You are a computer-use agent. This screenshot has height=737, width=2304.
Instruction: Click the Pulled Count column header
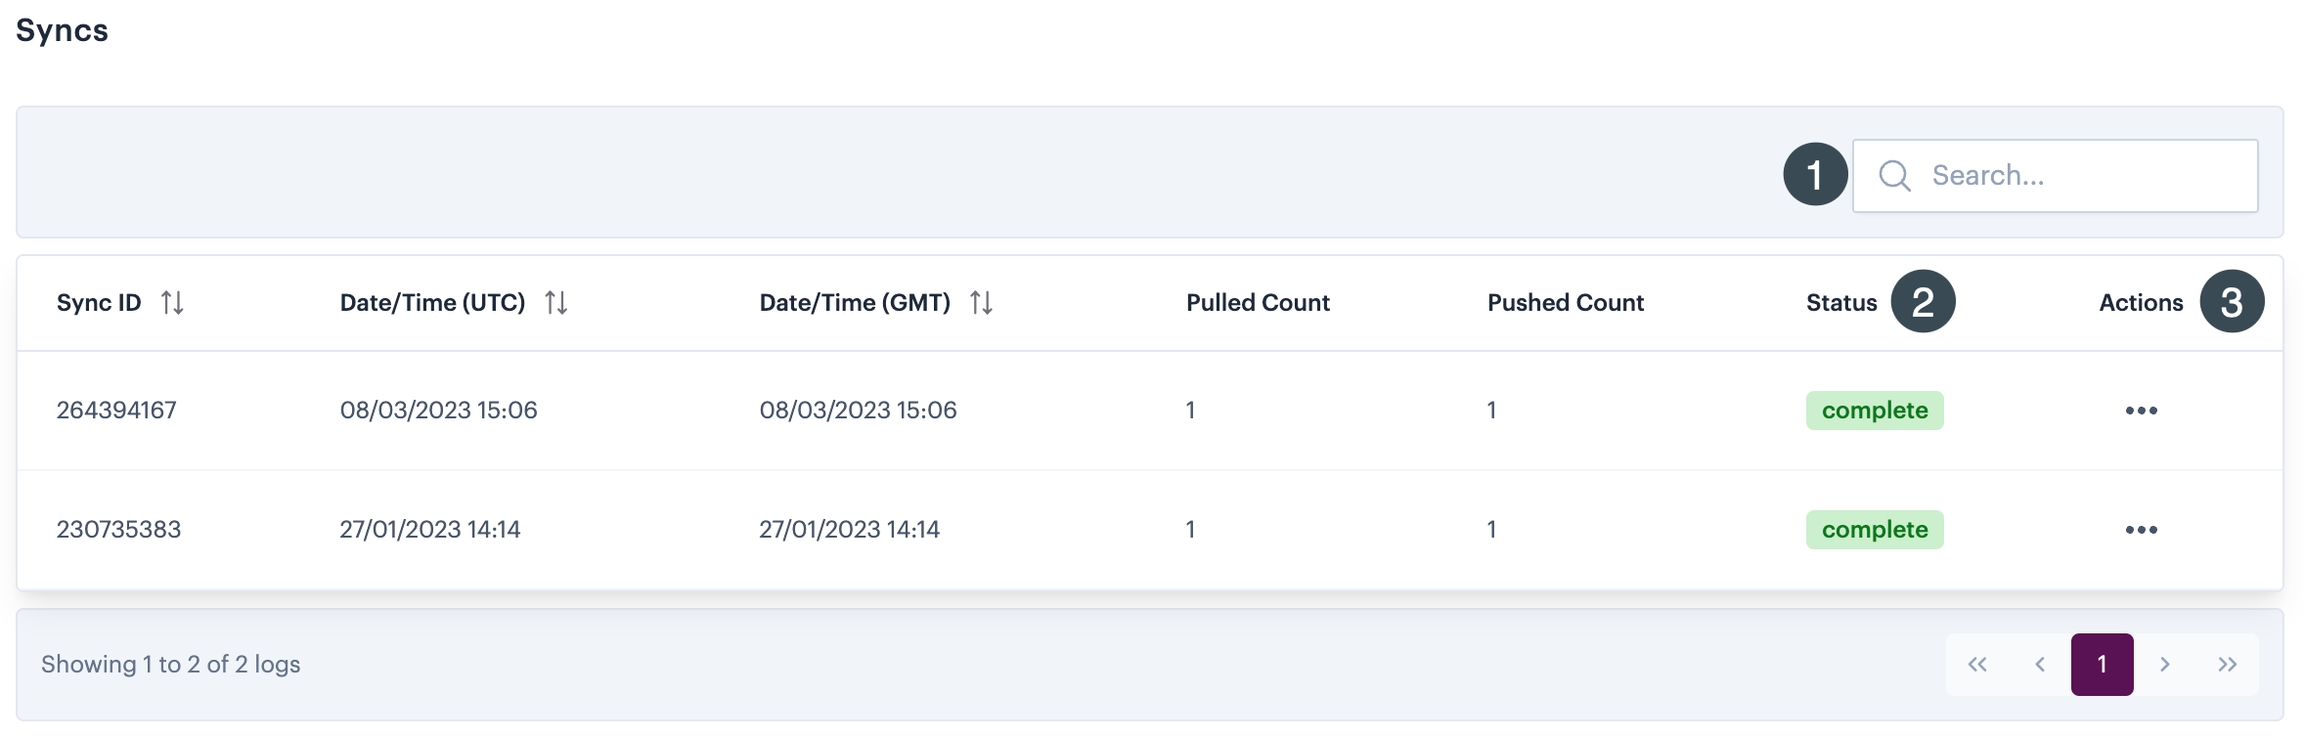[1257, 303]
